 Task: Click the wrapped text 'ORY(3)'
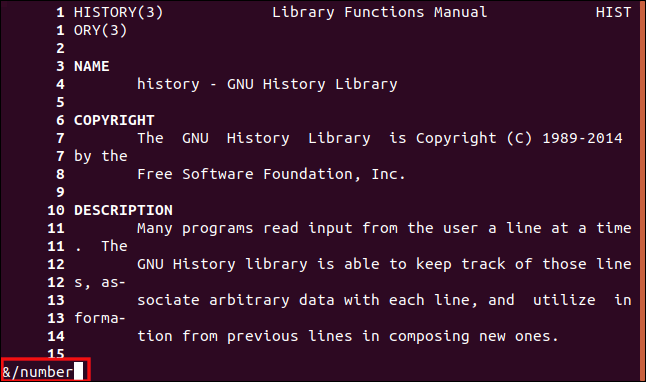tap(101, 30)
